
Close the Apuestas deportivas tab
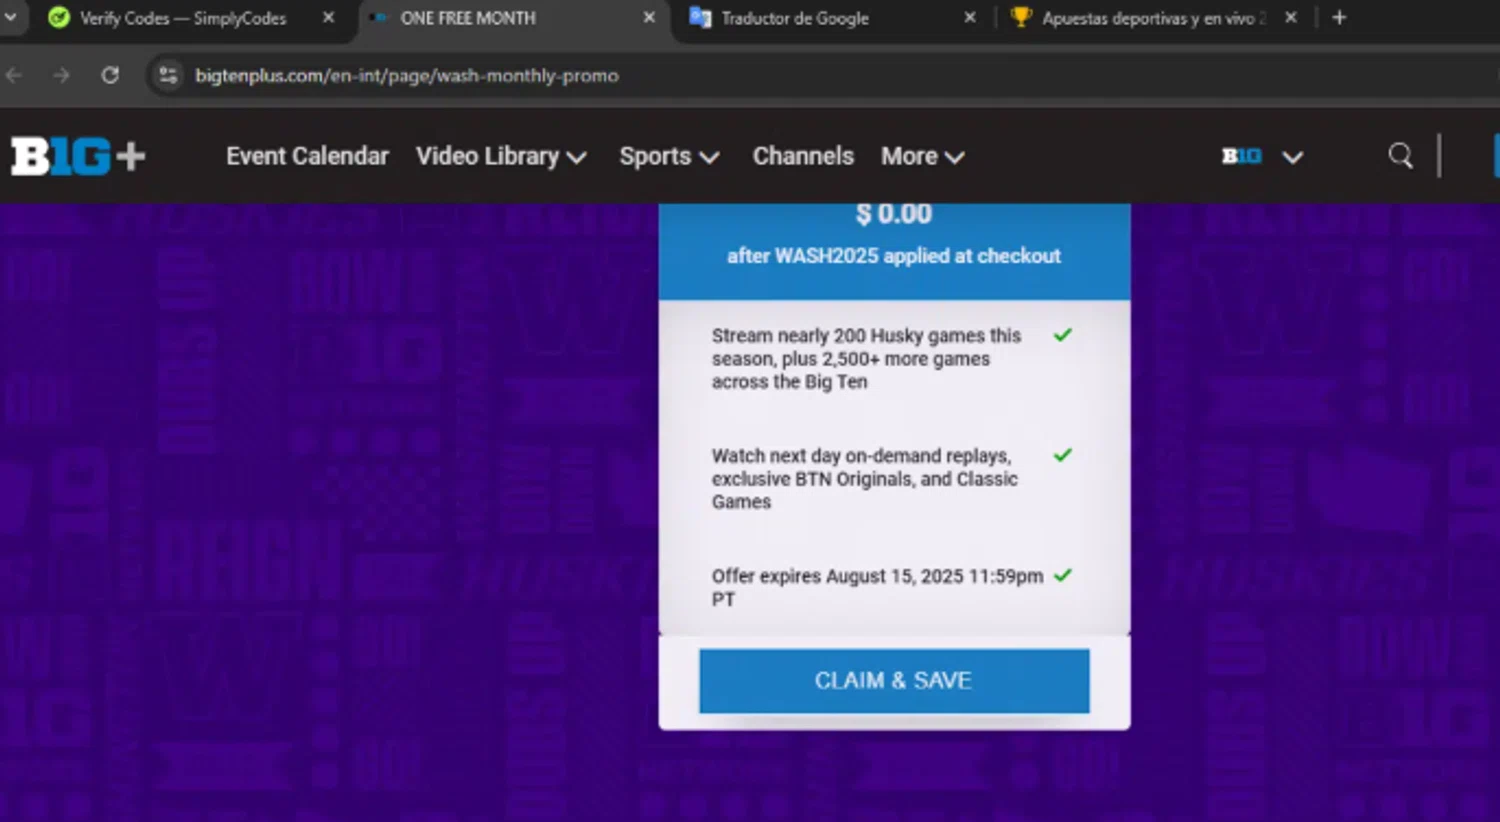(1291, 18)
